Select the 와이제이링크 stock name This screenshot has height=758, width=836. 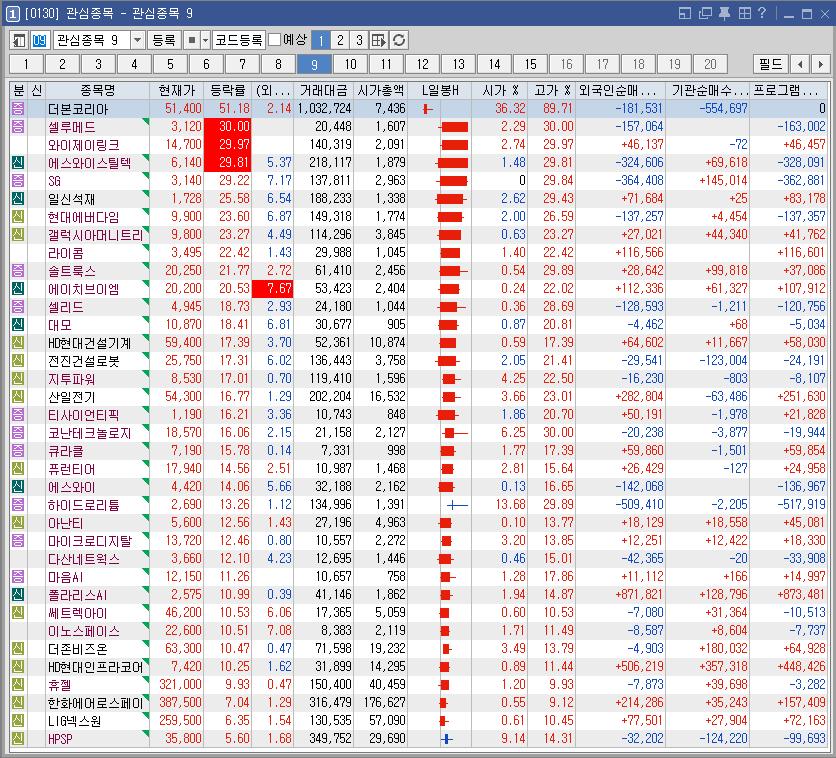pos(84,145)
